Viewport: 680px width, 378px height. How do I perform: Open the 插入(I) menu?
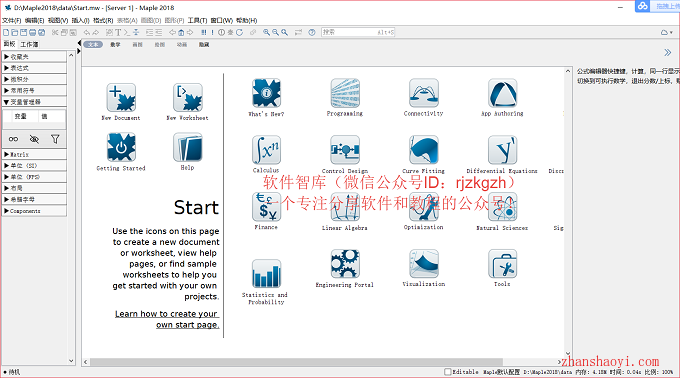pyautogui.click(x=80, y=20)
